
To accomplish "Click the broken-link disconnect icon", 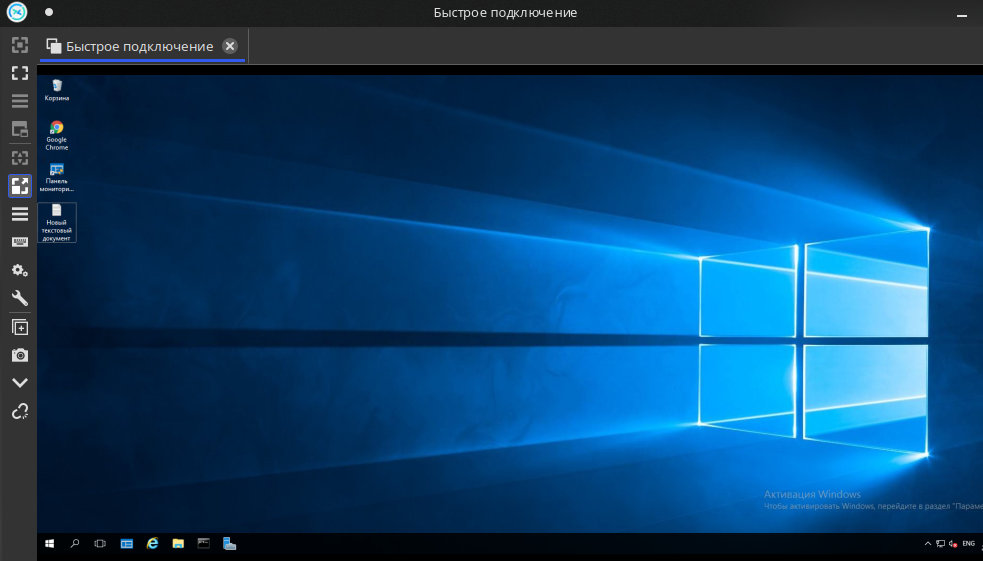I will click(20, 411).
